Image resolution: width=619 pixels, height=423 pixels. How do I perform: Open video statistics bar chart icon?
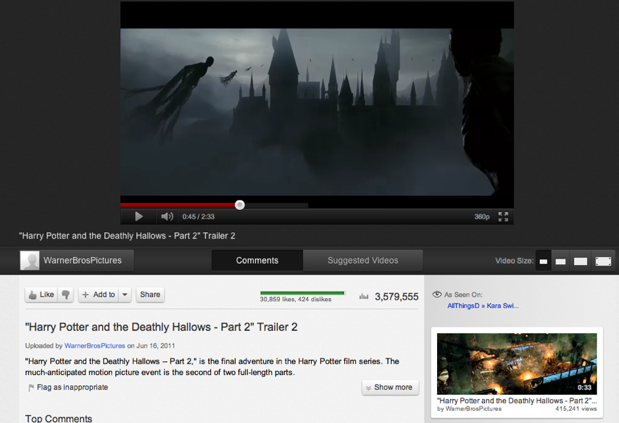(x=364, y=296)
